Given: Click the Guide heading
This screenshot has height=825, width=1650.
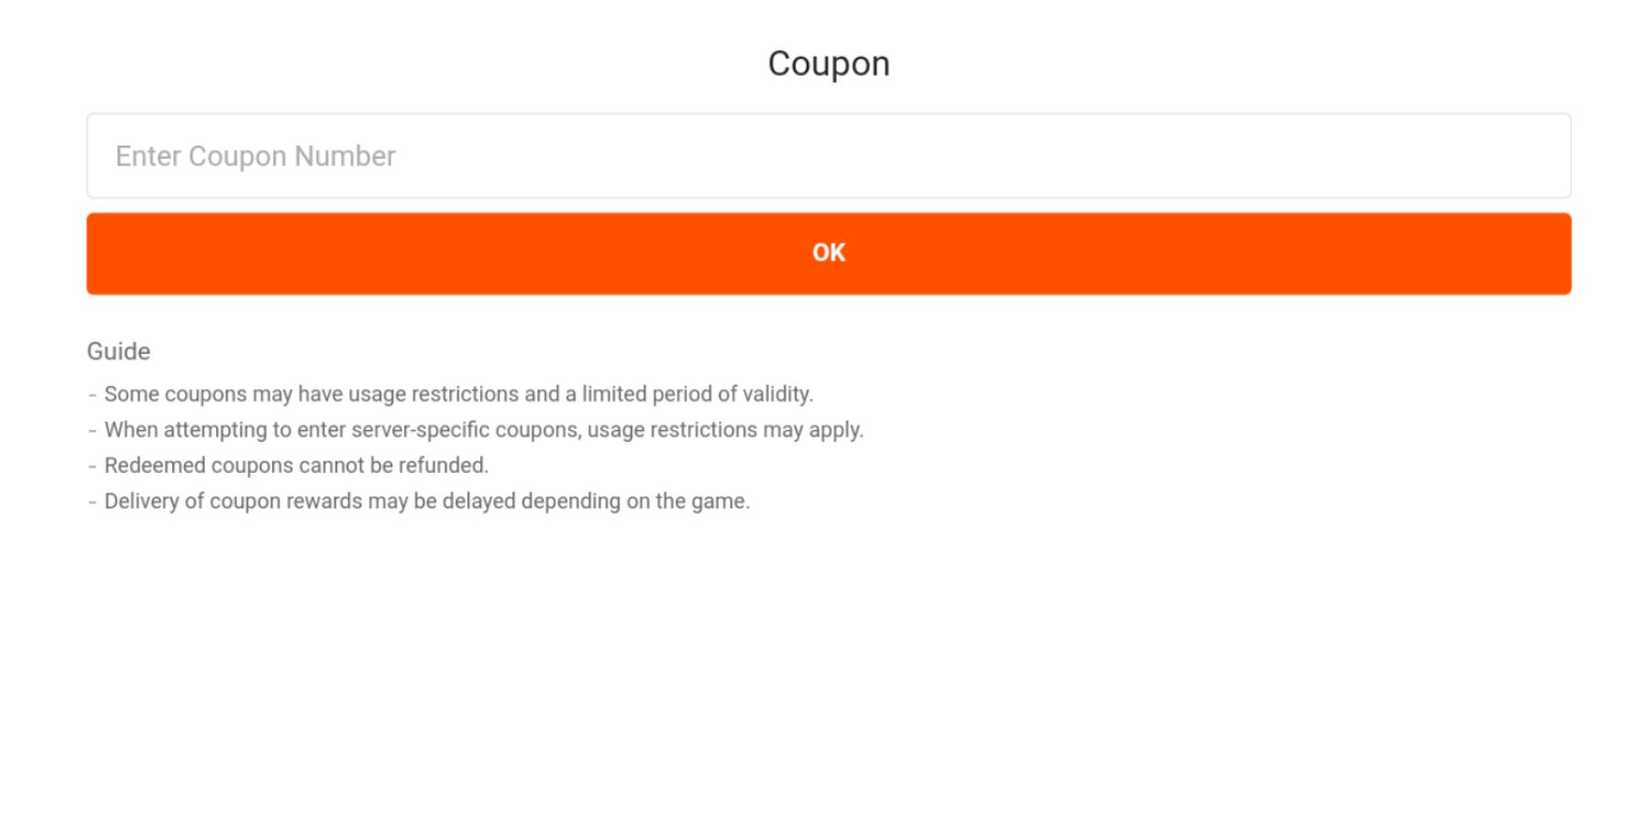Looking at the screenshot, I should [x=118, y=352].
